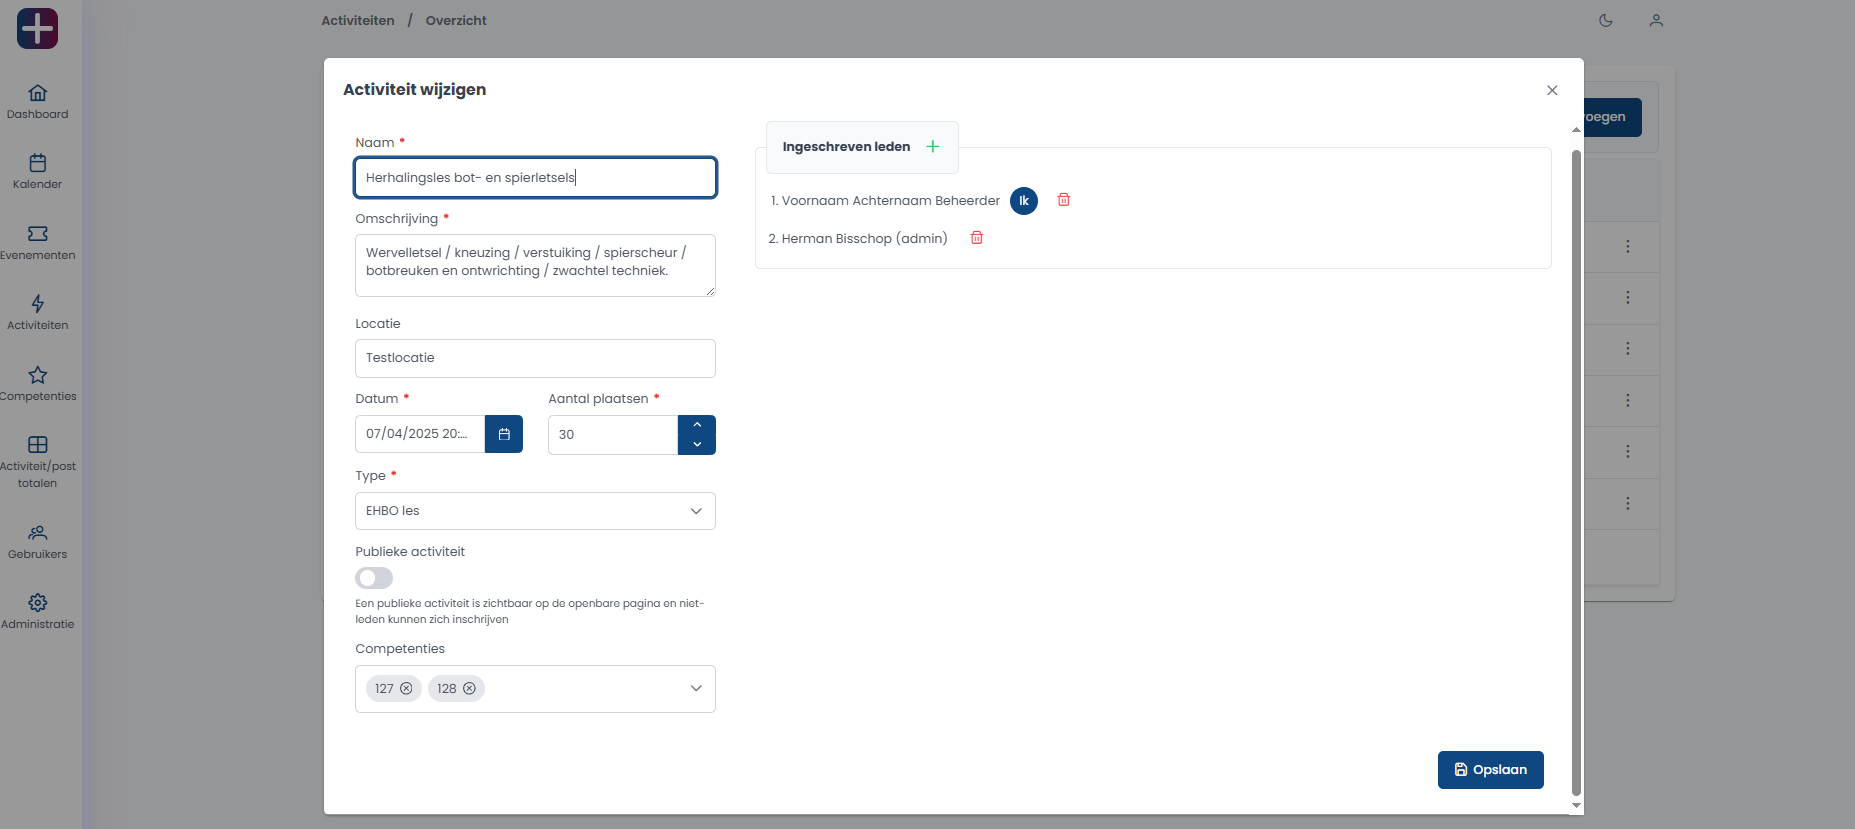Screen dimensions: 1855x829
Task: Save changes with Opslaan button
Action: [1490, 770]
